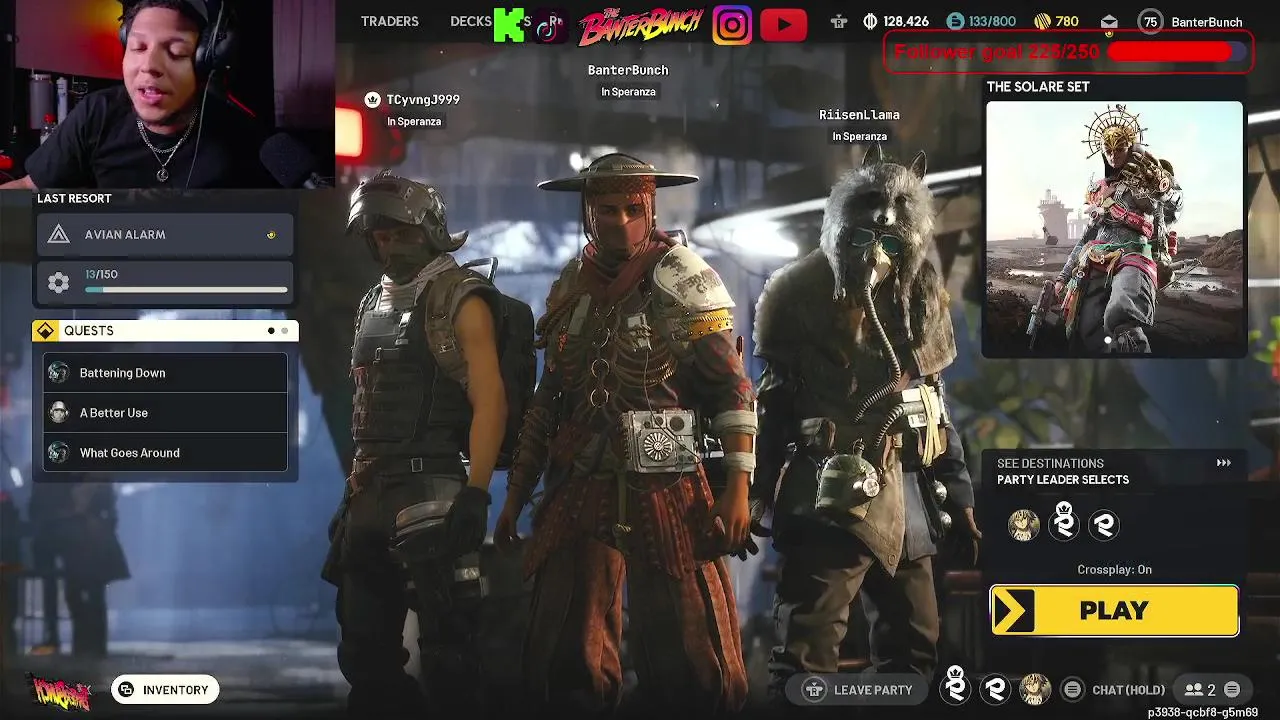Toggle the Crossplay: On setting
The height and width of the screenshot is (720, 1280).
[1114, 570]
